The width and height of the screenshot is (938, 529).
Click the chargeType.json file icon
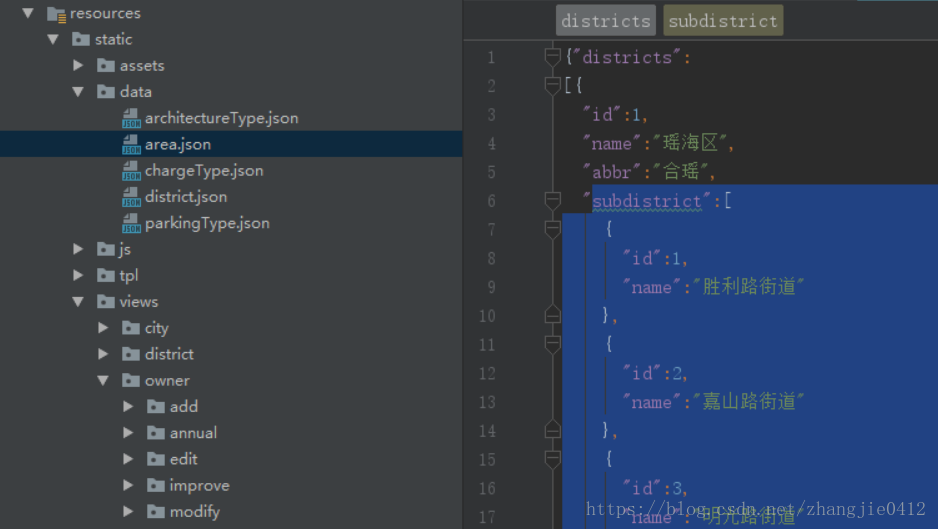point(131,171)
